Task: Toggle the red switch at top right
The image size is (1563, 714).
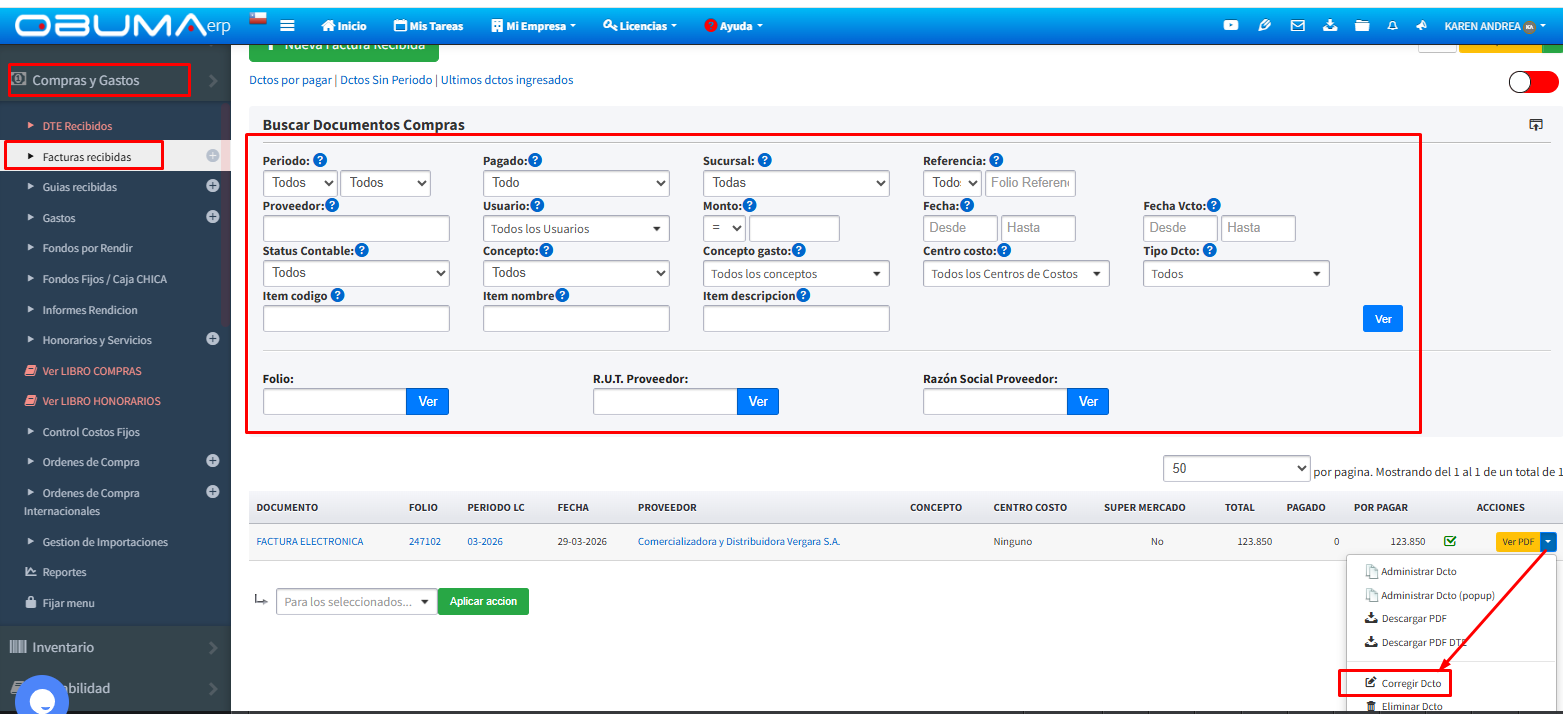Action: [x=1533, y=82]
